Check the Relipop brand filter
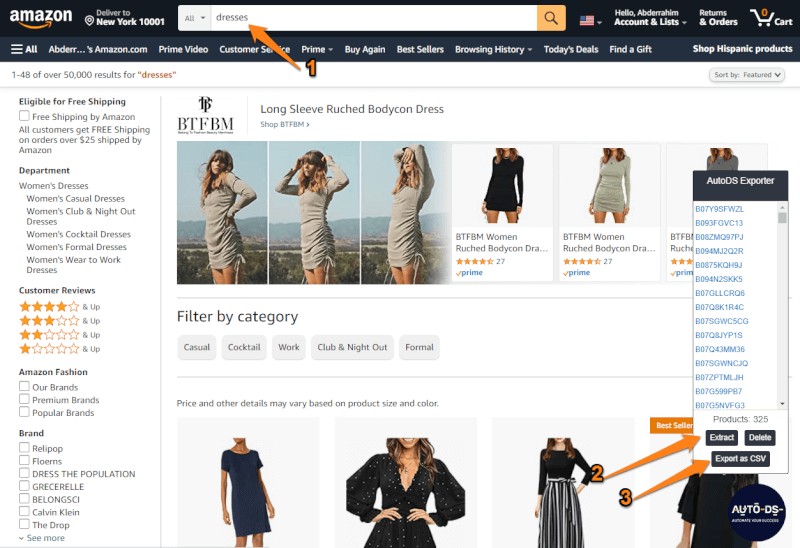The height and width of the screenshot is (548, 800). [24, 447]
